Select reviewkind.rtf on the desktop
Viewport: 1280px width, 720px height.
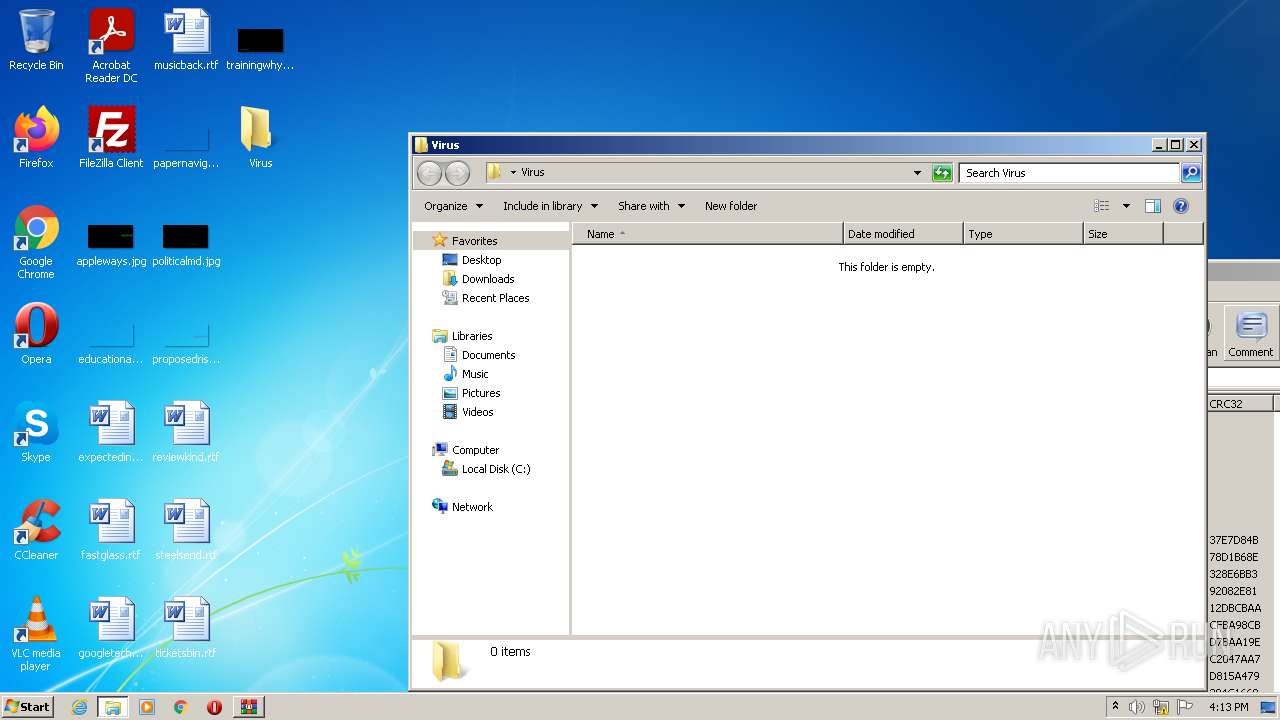coord(186,432)
